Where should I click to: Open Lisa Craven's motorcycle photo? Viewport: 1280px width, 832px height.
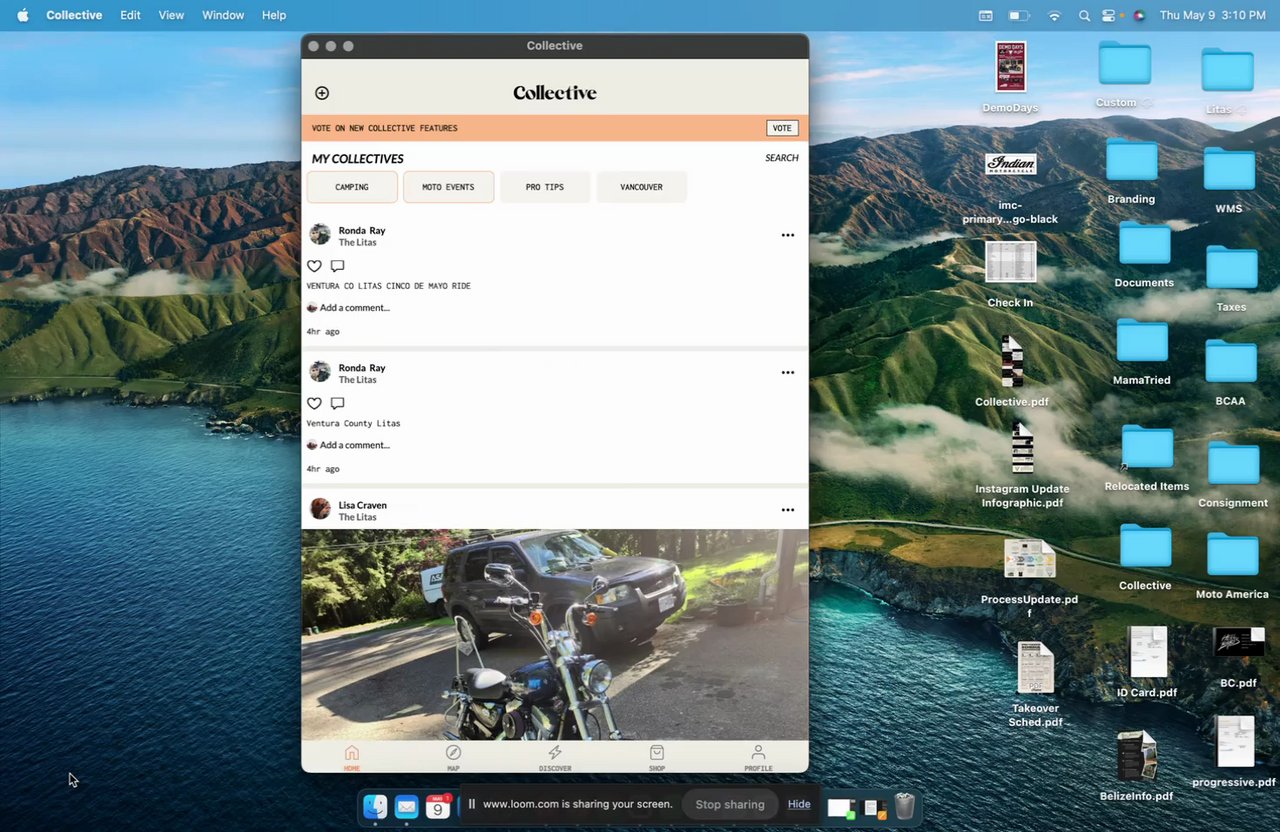[x=555, y=634]
